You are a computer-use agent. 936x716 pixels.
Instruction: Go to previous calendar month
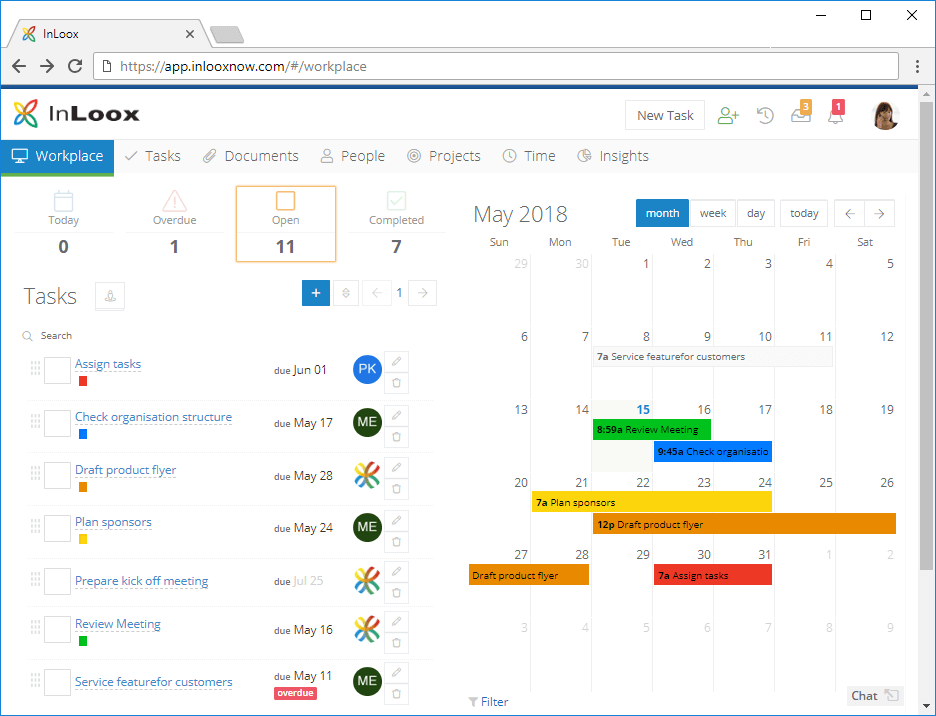(849, 213)
